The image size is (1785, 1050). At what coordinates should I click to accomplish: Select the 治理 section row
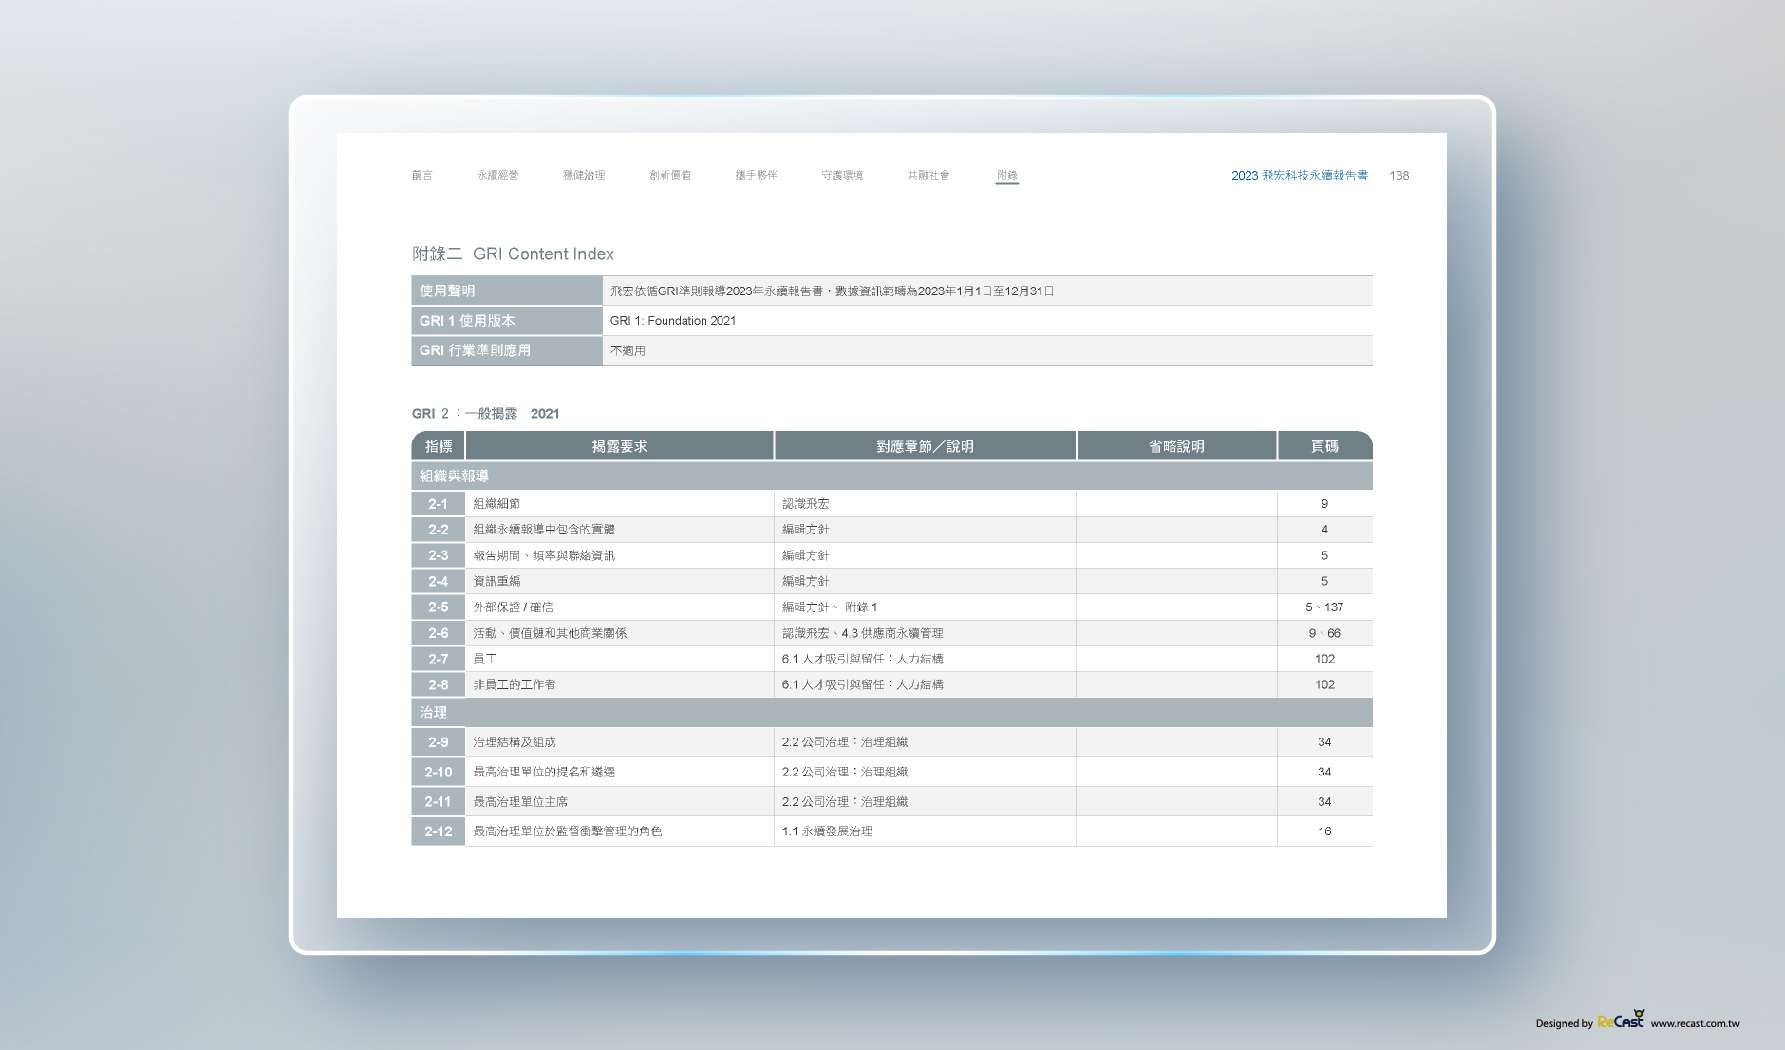[892, 712]
